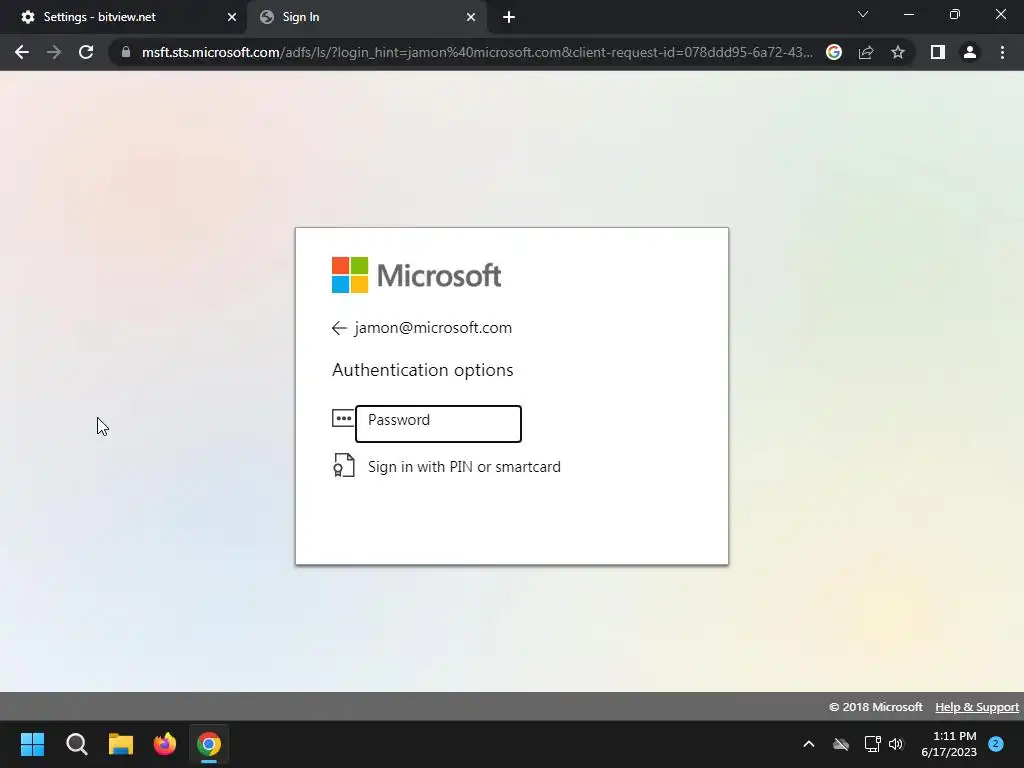Open the clock showing 1:11 PM

[x=949, y=744]
